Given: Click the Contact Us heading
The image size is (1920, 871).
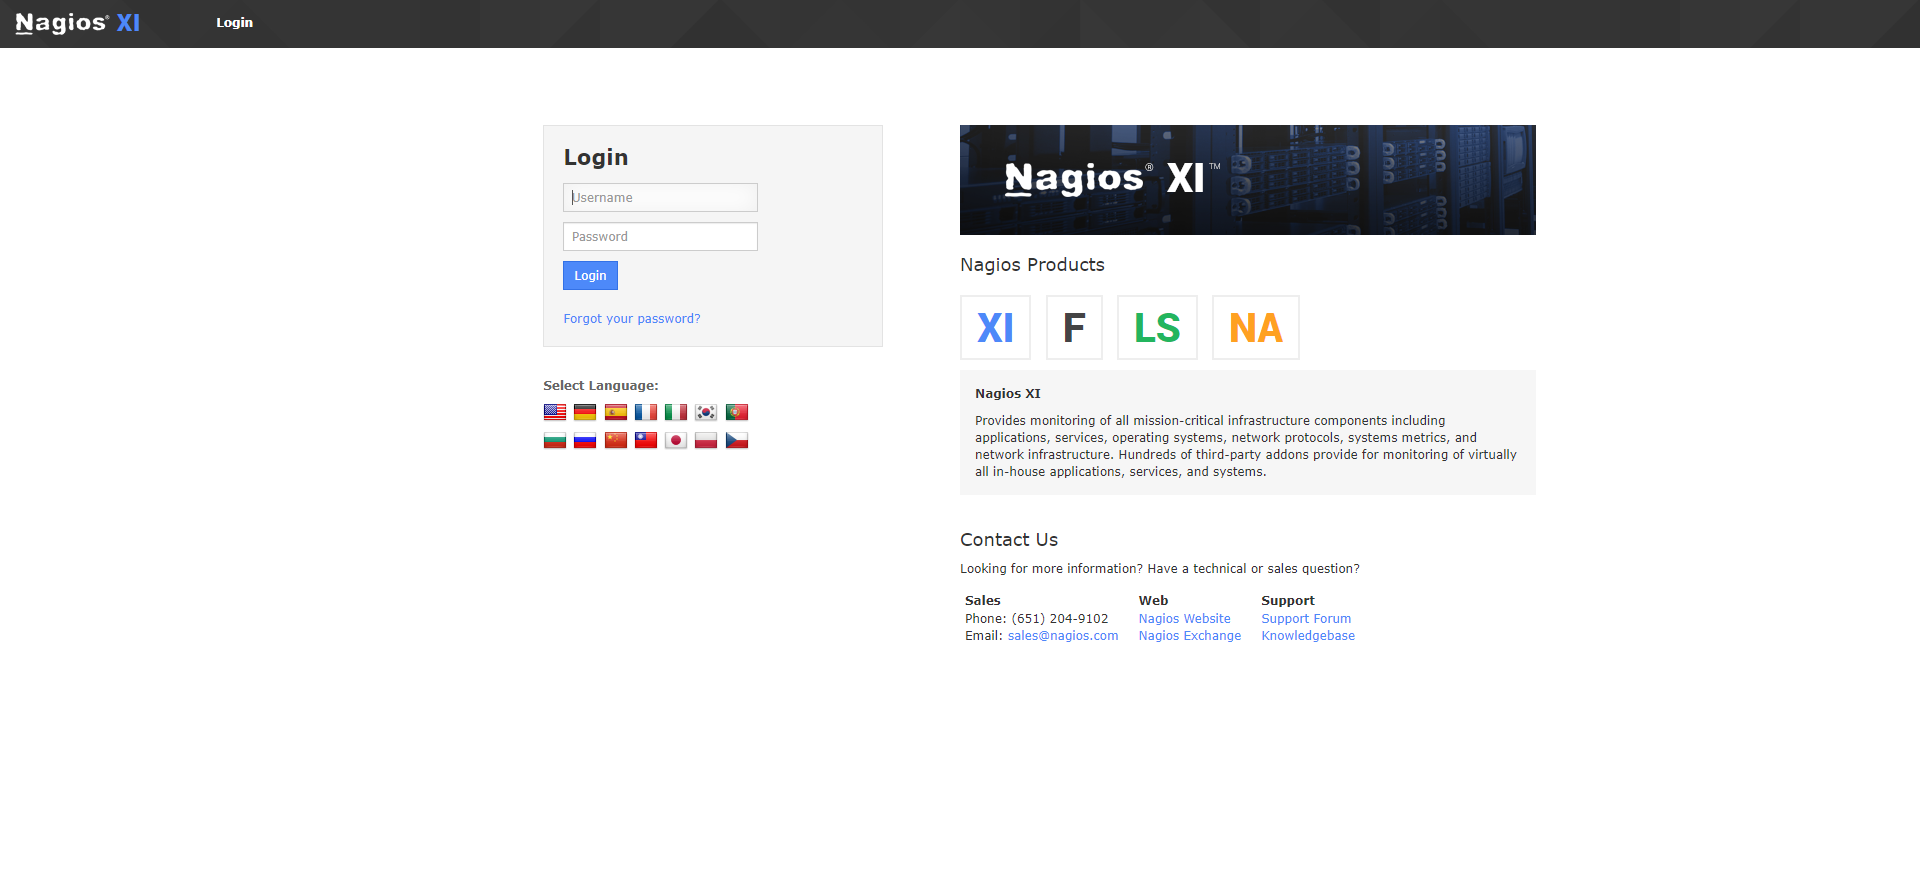Looking at the screenshot, I should 1009,539.
